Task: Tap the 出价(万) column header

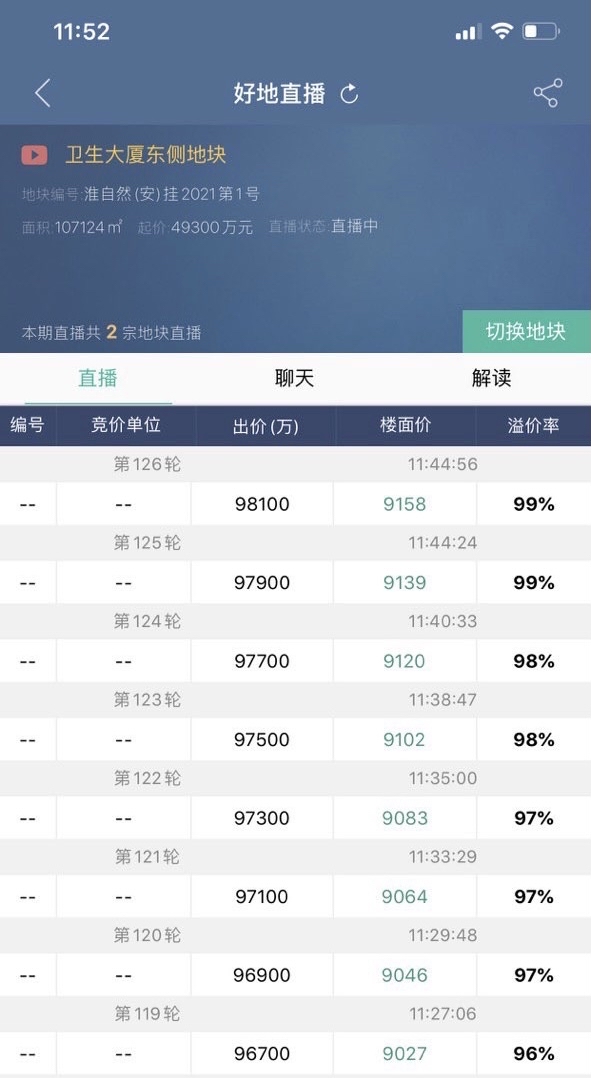Action: [266, 426]
